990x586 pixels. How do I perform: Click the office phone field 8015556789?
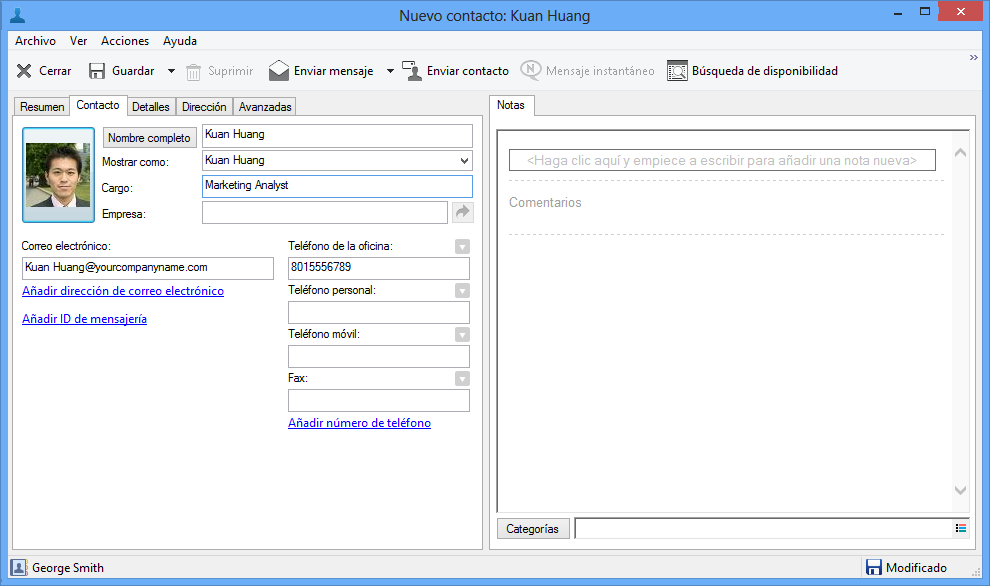point(379,268)
